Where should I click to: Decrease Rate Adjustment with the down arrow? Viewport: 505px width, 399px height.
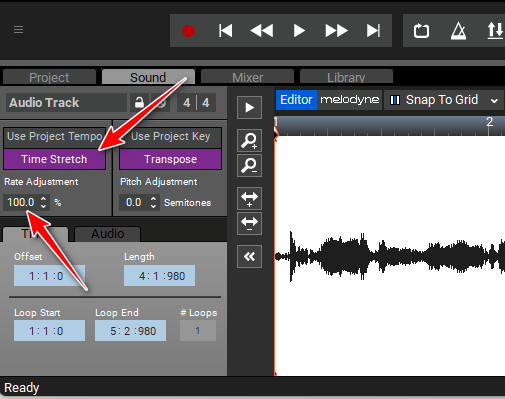pos(43,206)
